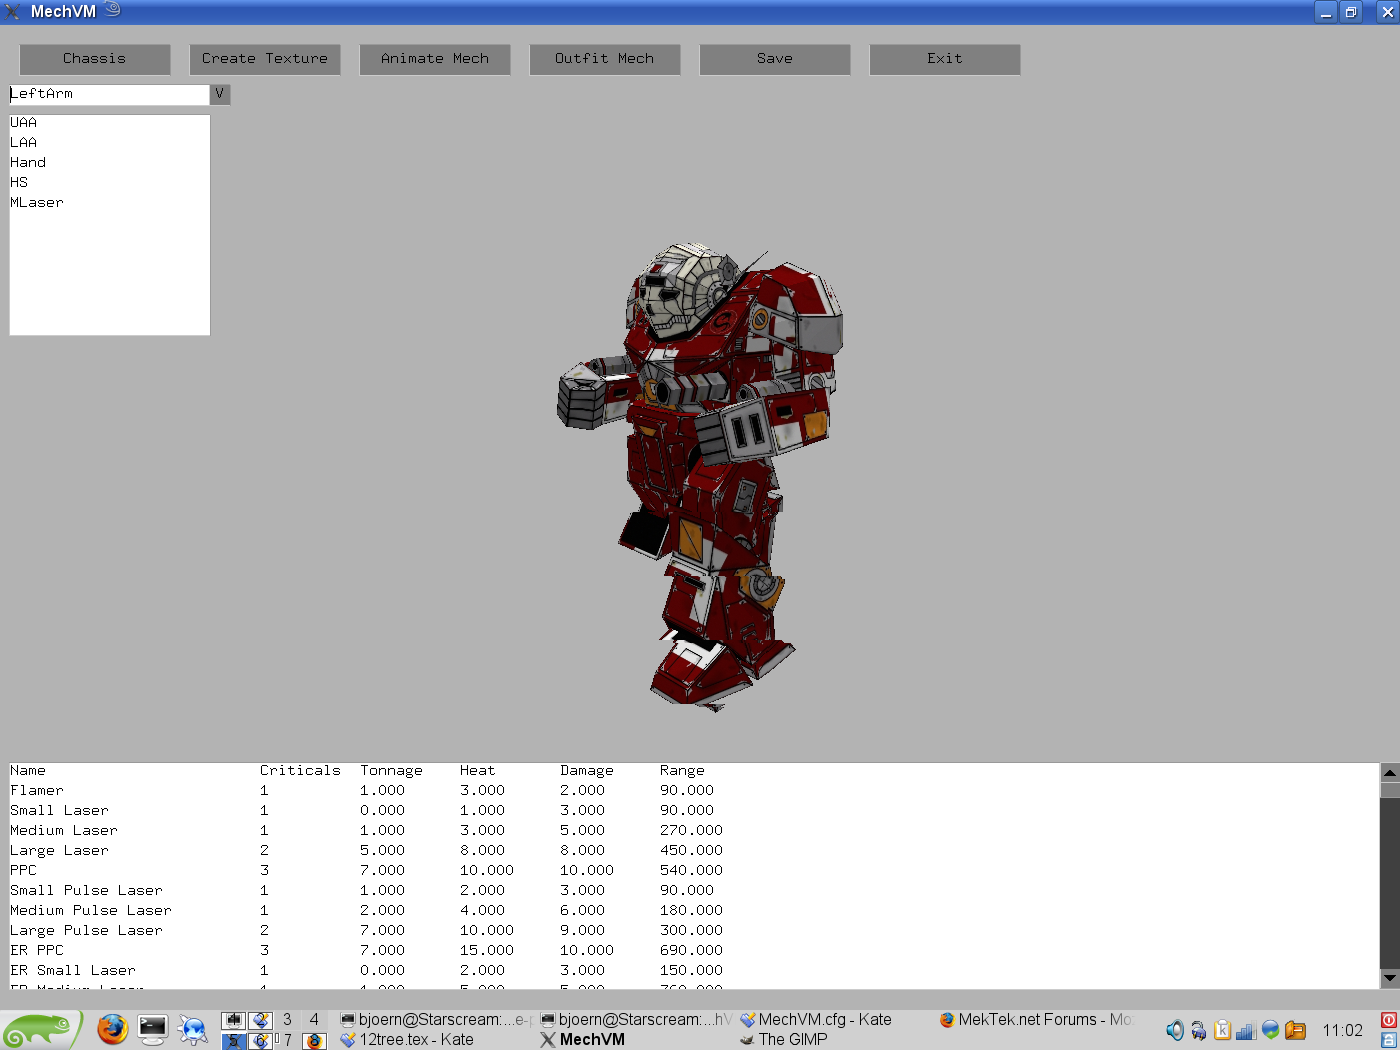Open the Konsole terminal icon
This screenshot has height=1050, width=1400.
tap(152, 1030)
